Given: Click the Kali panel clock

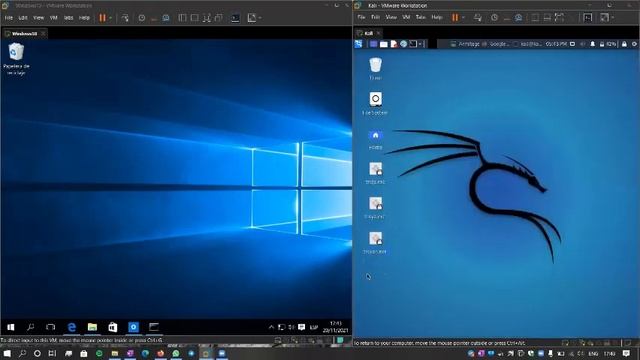Looking at the screenshot, I should coord(556,44).
